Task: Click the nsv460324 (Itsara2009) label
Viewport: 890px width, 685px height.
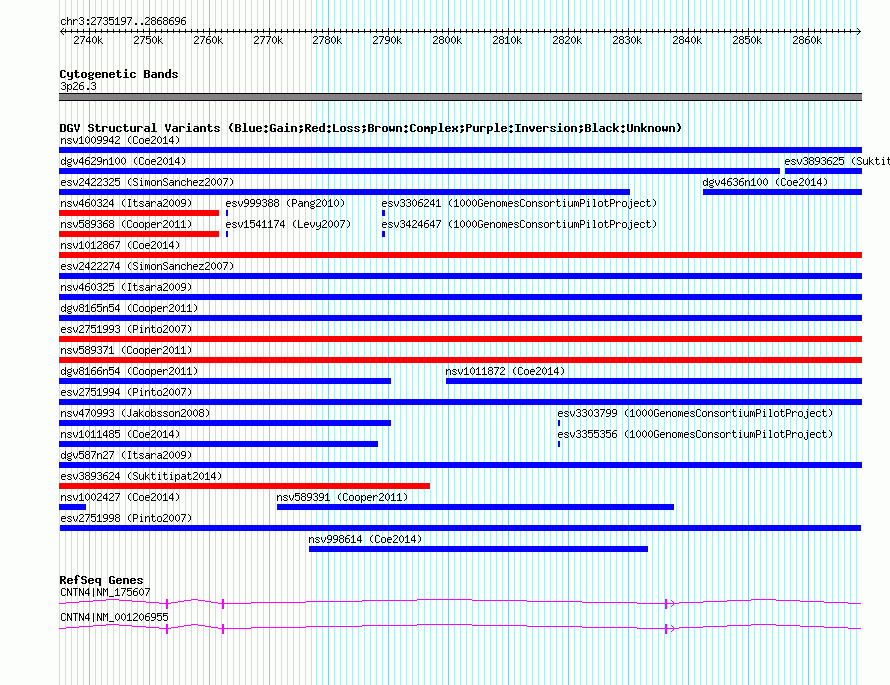Action: 126,203
